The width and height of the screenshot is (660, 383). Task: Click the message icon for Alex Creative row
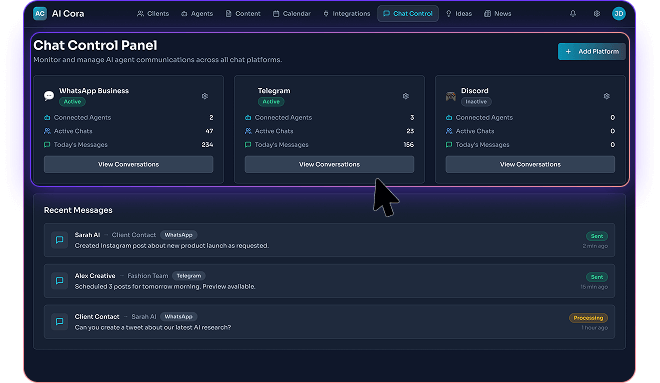[x=59, y=280]
